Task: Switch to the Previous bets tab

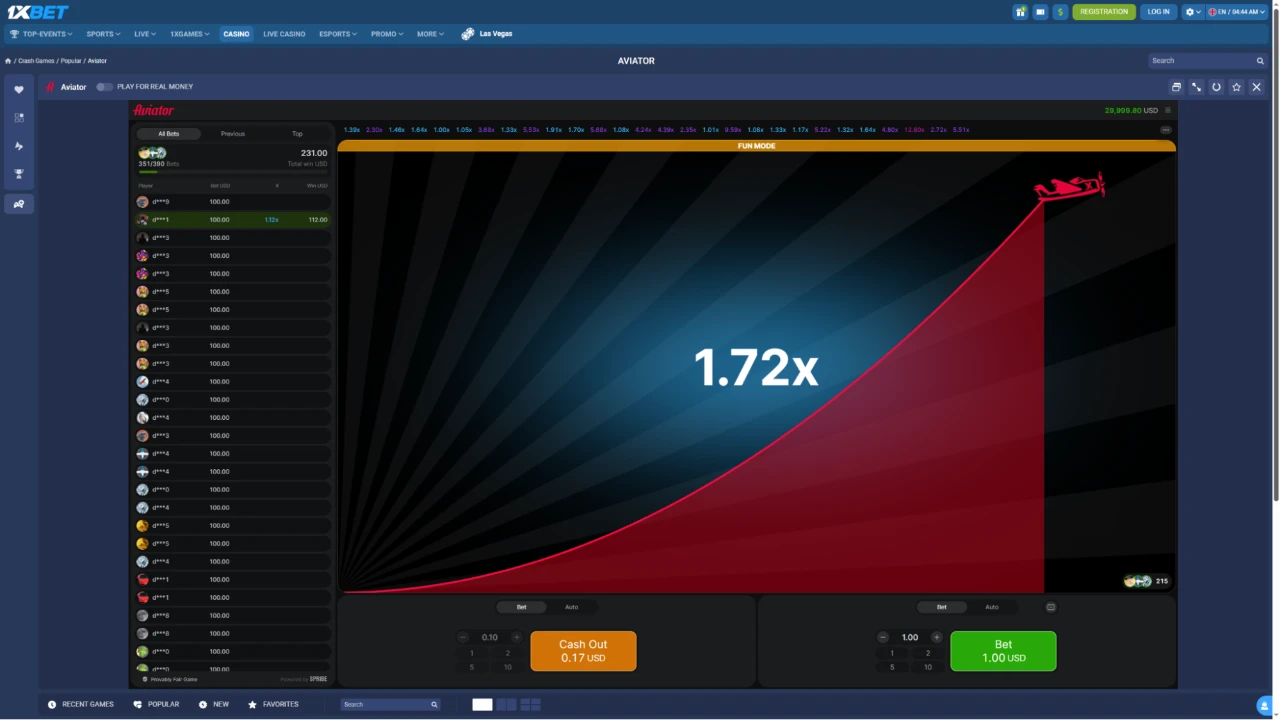Action: point(233,134)
